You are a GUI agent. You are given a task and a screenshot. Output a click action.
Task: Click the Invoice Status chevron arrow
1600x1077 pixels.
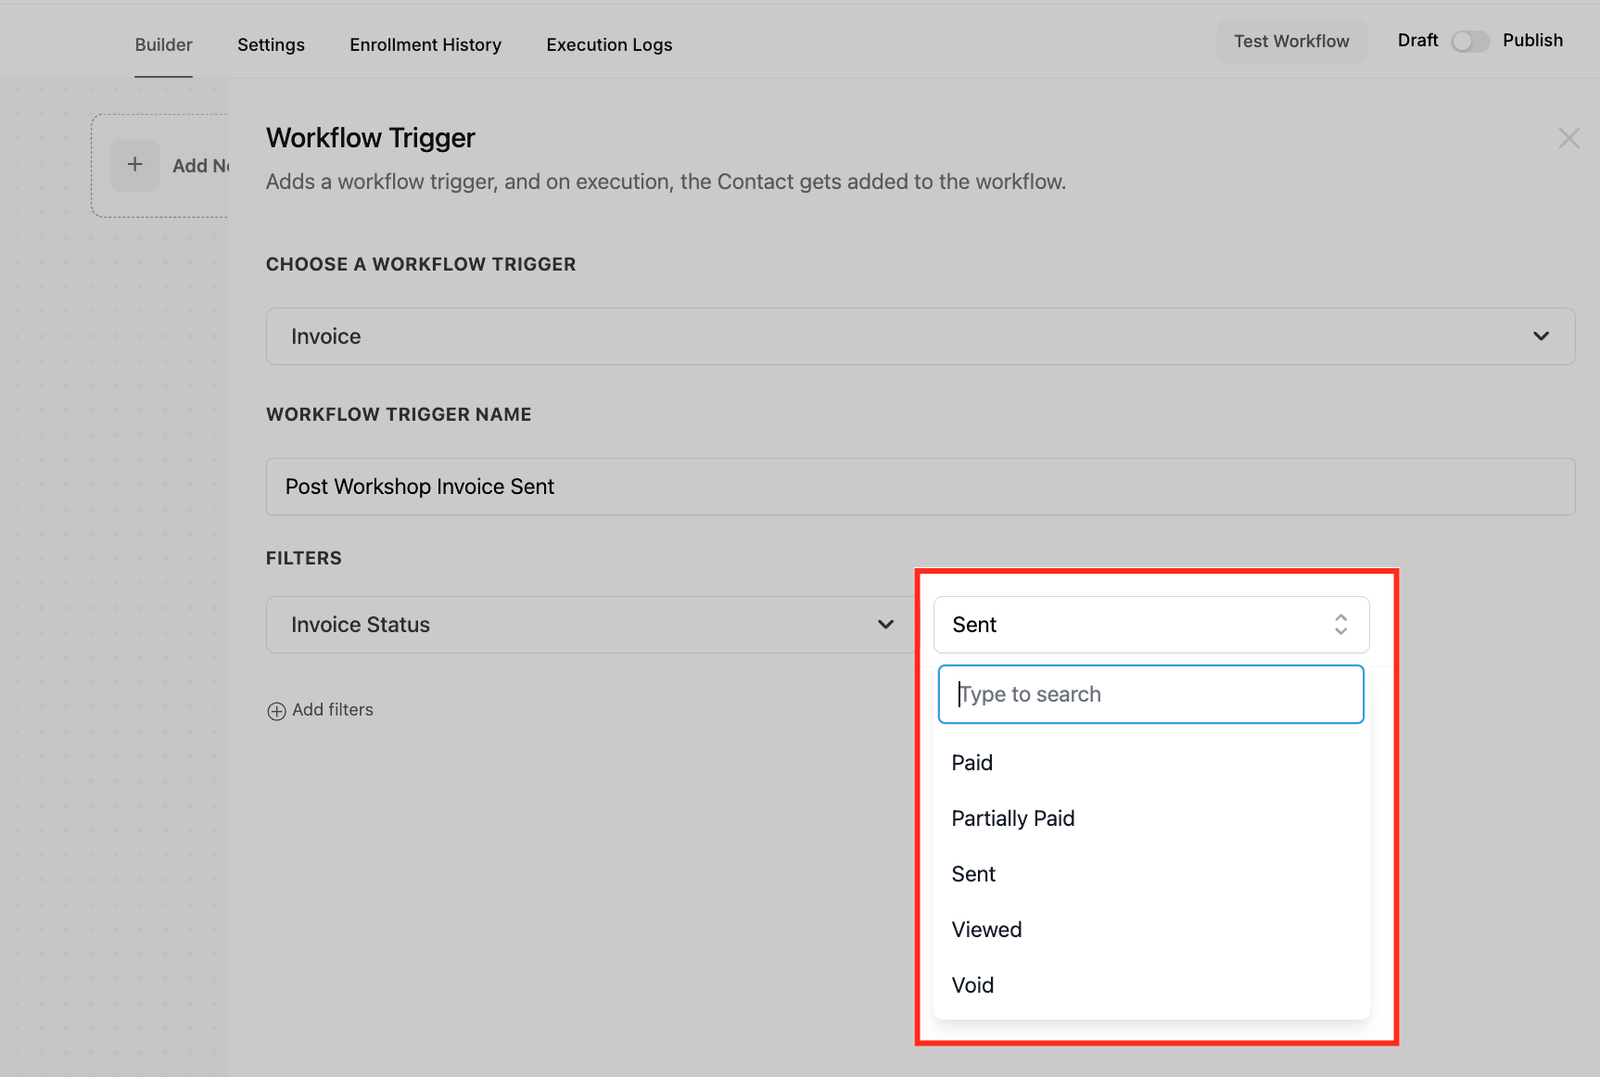click(885, 625)
